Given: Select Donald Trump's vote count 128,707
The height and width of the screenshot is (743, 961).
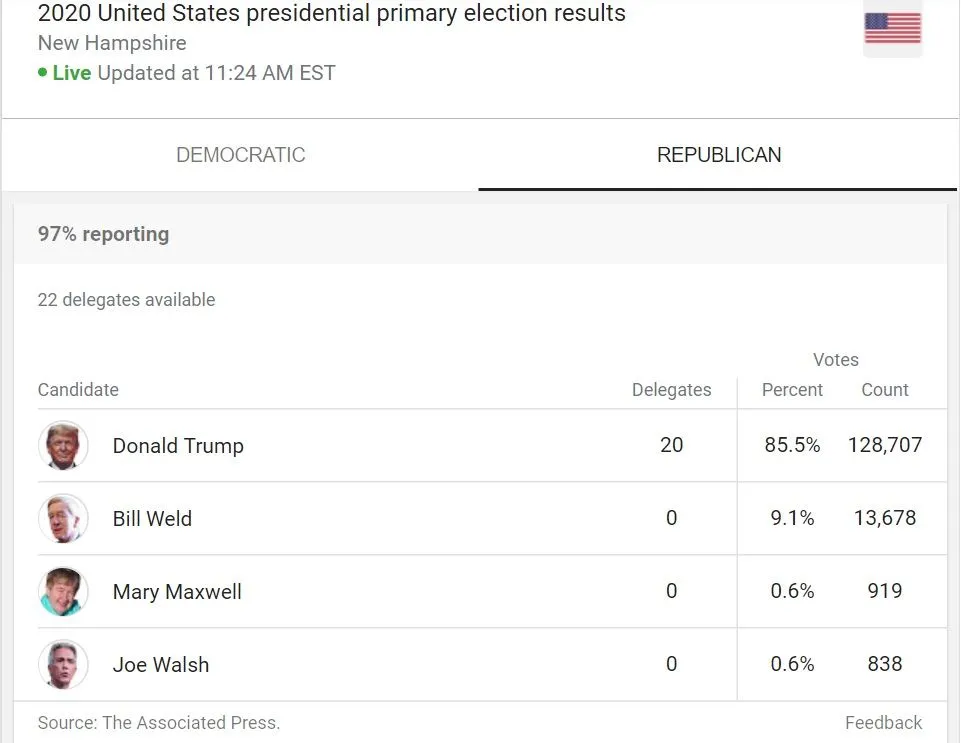Looking at the screenshot, I should tap(884, 445).
